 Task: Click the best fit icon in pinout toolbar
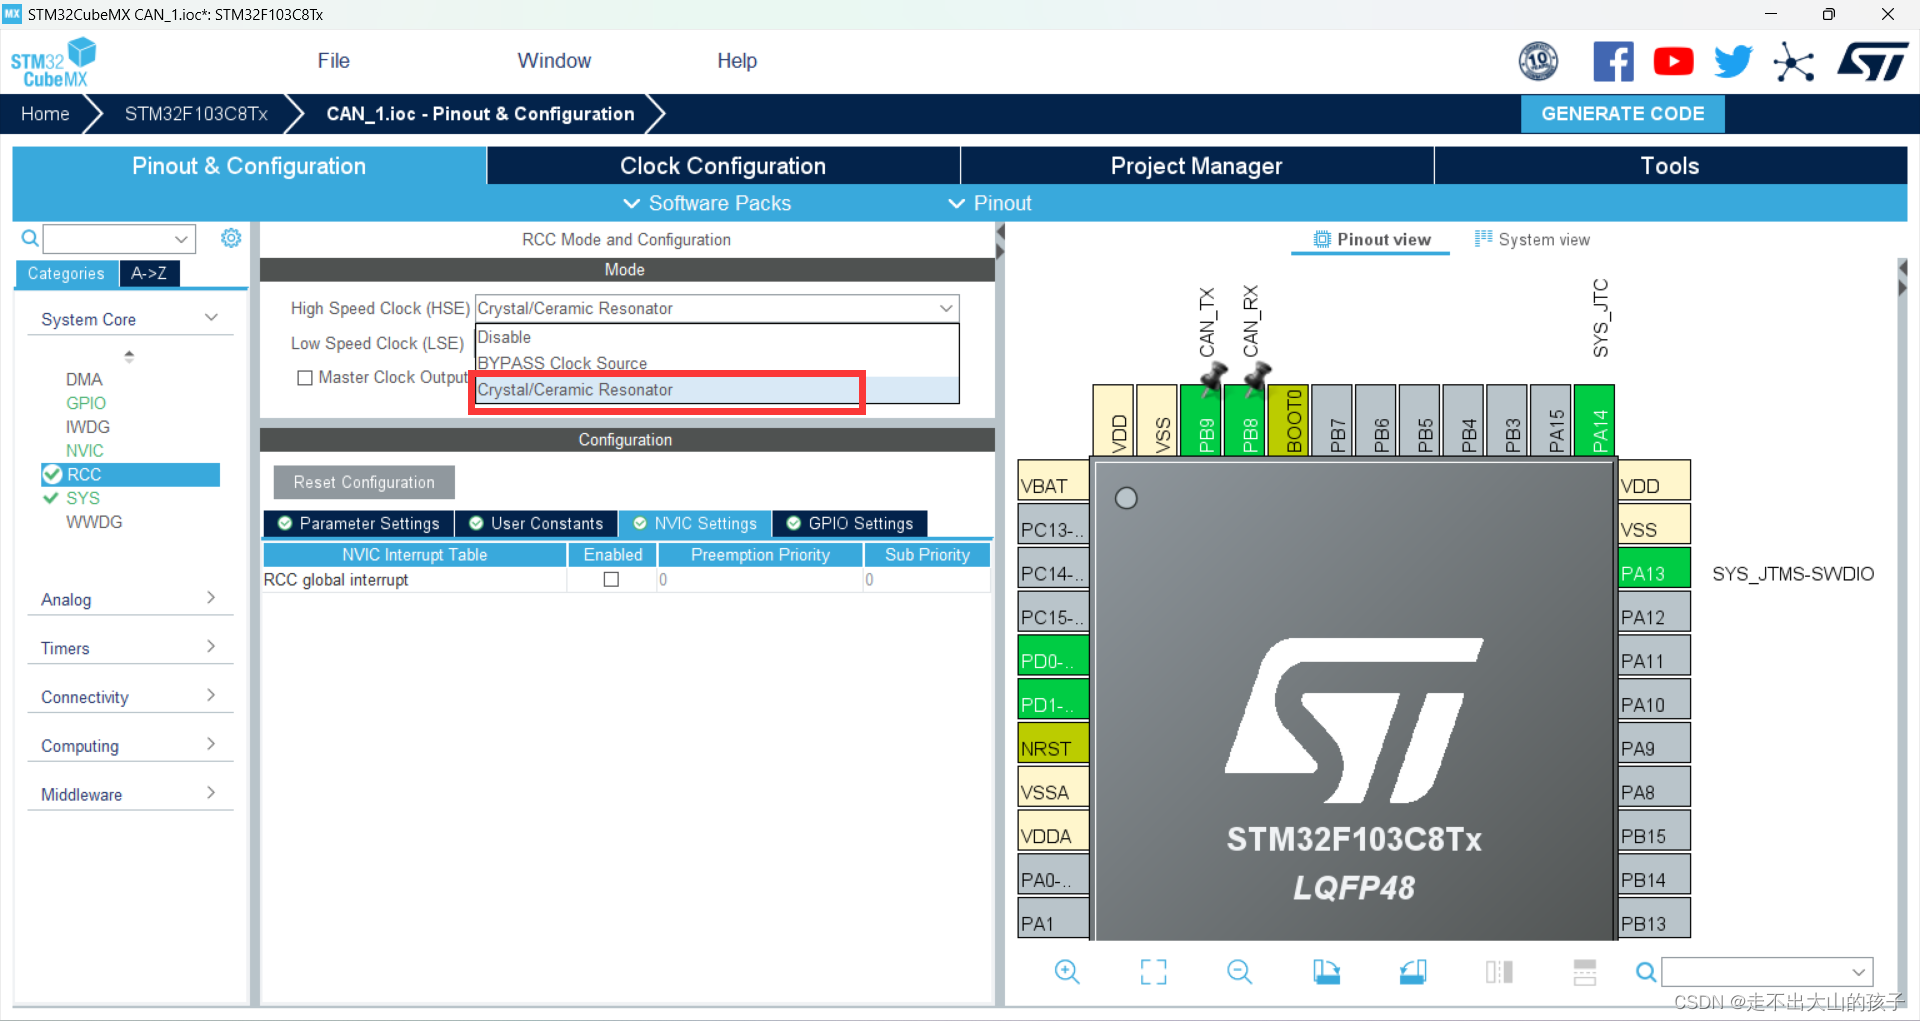click(1153, 971)
